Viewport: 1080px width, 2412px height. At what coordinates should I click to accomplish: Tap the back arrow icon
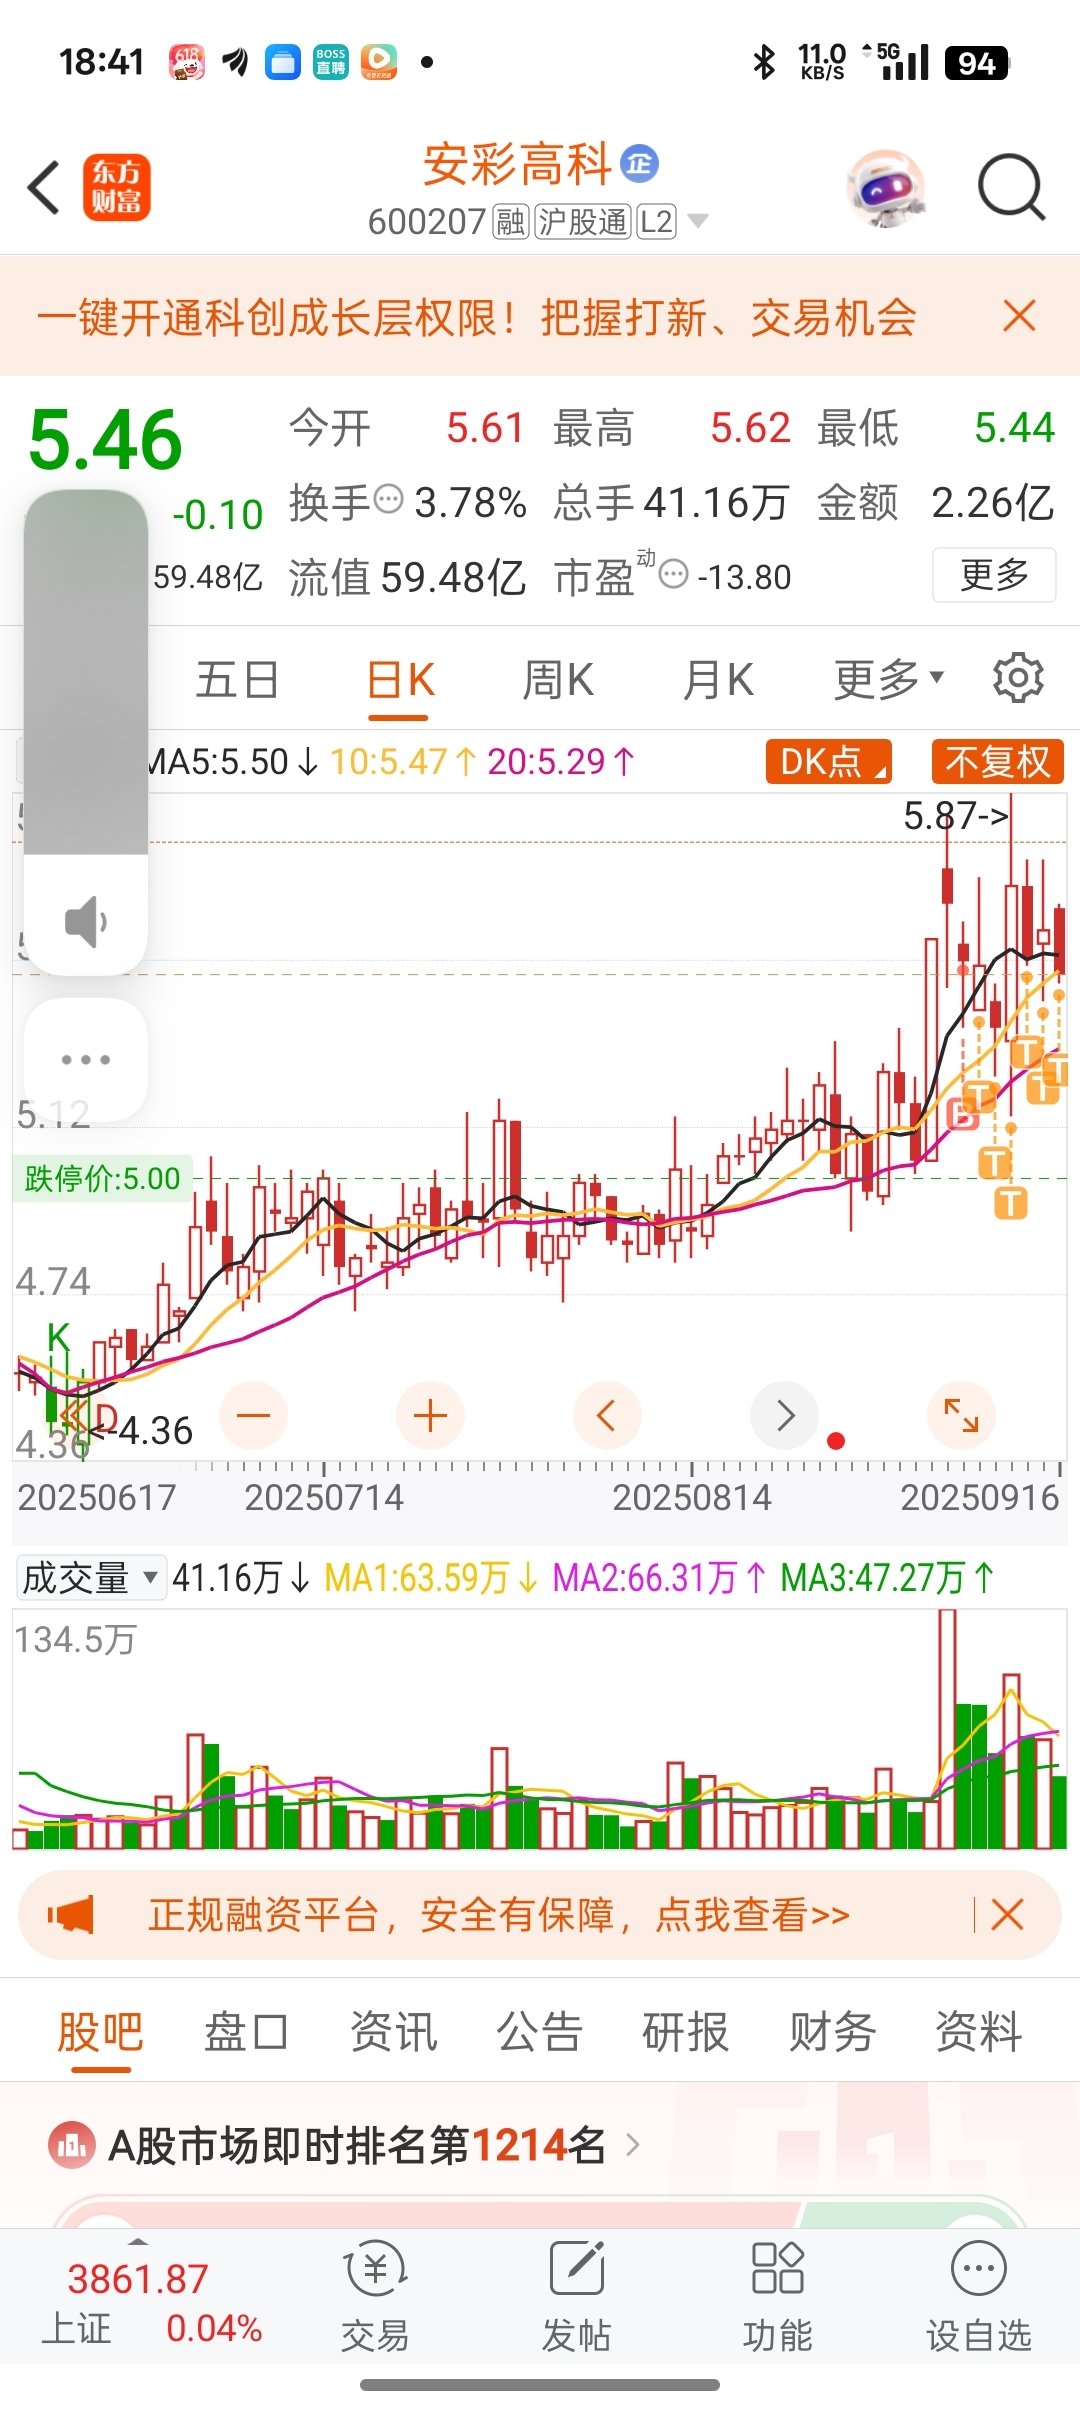click(x=45, y=187)
